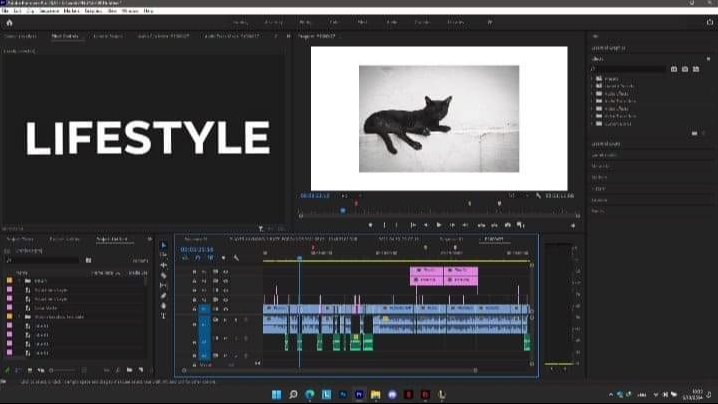This screenshot has width=718, height=404.
Task: Open Program monitor button editor plus
Action: click(x=572, y=225)
